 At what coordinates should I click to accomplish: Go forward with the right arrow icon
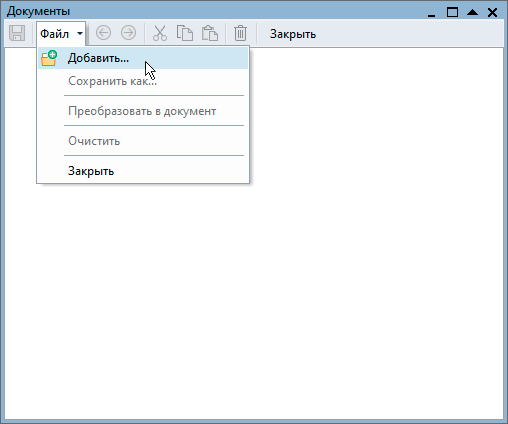click(x=128, y=33)
